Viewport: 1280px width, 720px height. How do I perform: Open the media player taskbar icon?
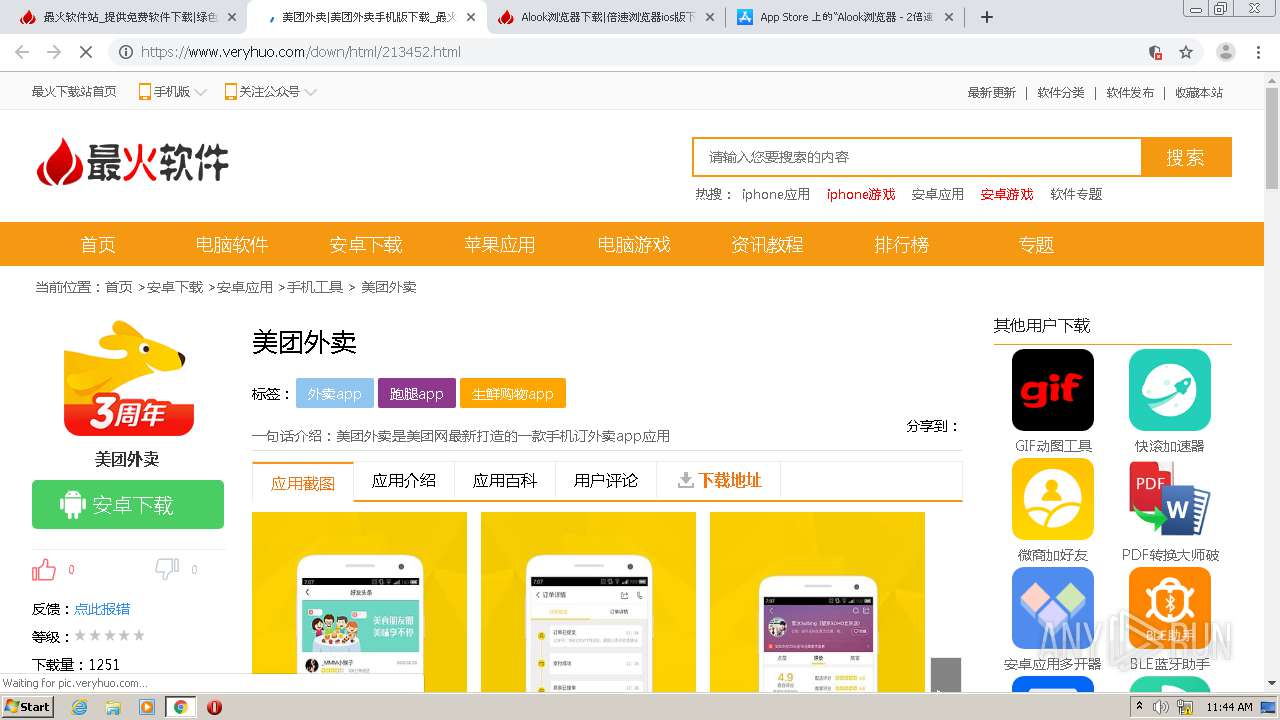pos(147,707)
